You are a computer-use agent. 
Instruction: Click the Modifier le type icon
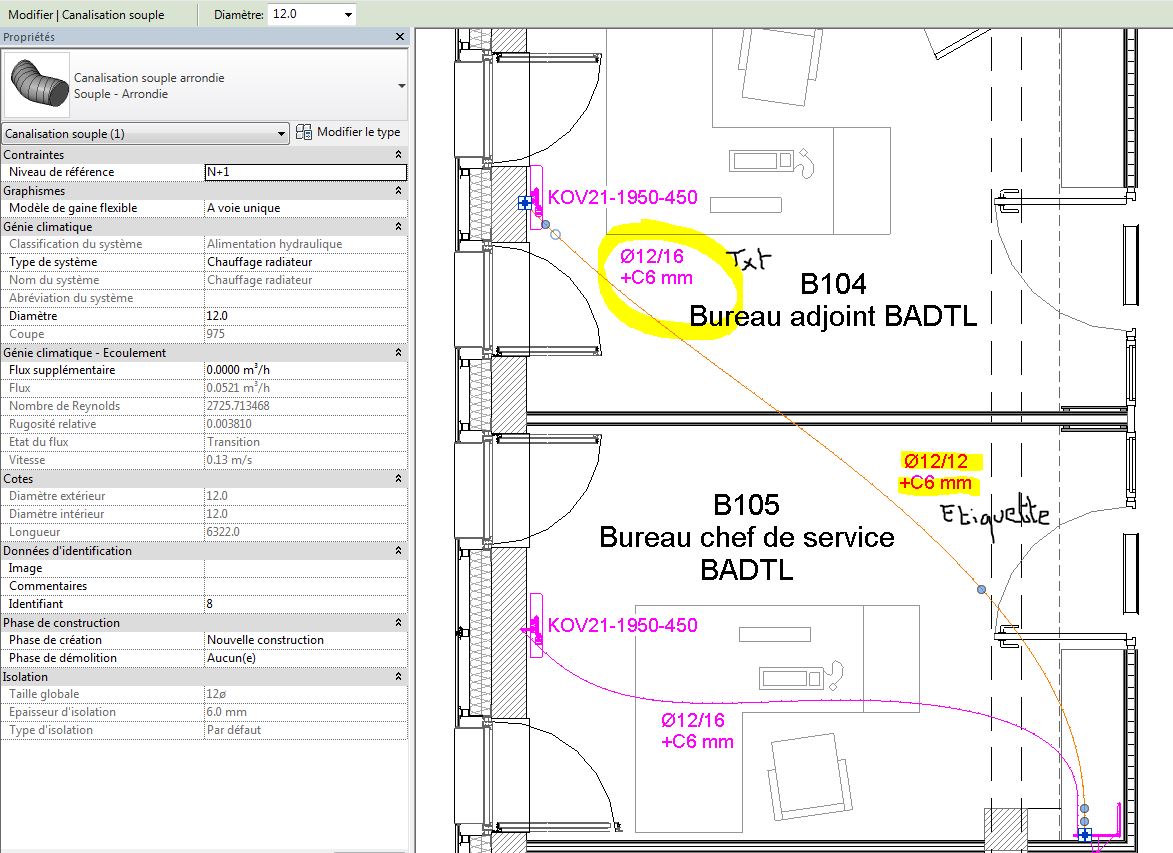point(304,132)
